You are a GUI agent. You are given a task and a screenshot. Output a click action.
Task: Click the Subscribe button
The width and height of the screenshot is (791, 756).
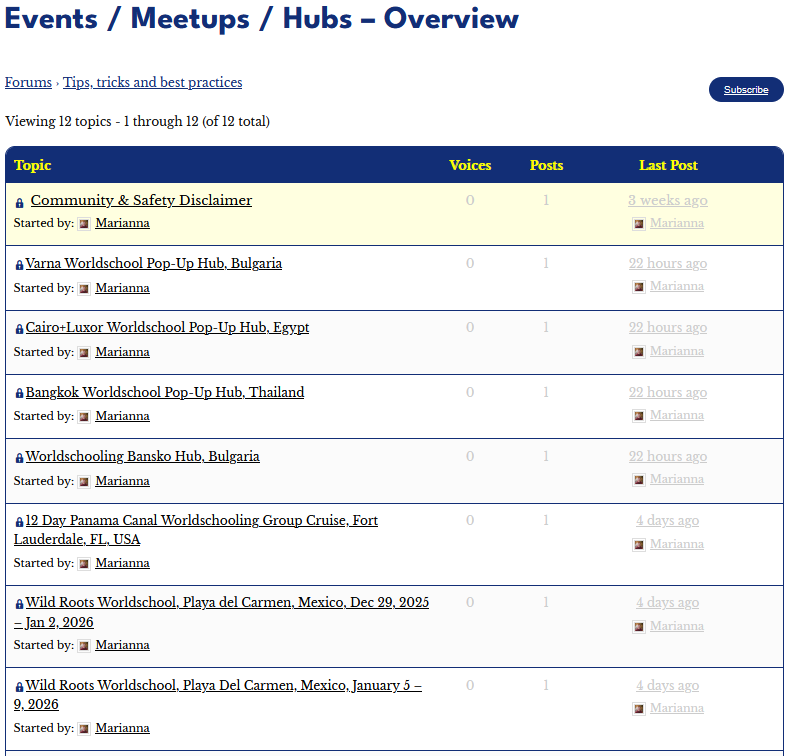coord(746,90)
